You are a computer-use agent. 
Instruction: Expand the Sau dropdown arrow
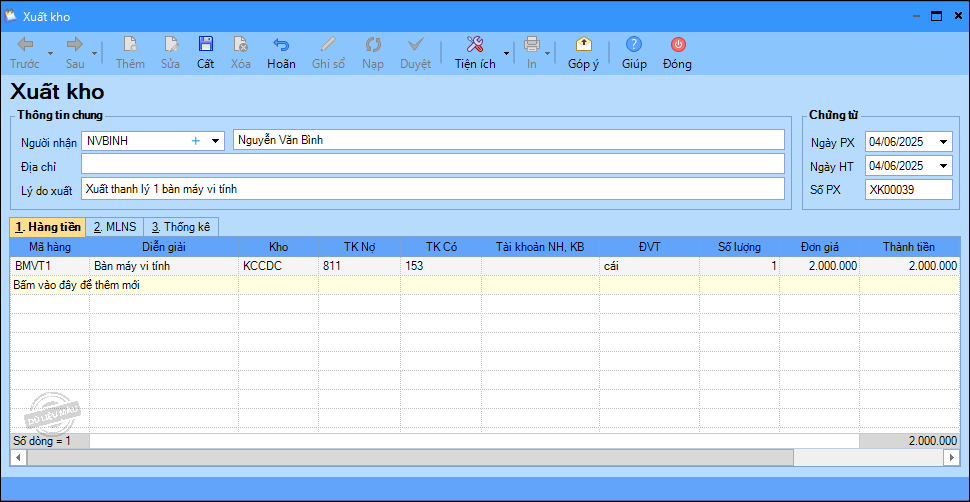coord(95,53)
